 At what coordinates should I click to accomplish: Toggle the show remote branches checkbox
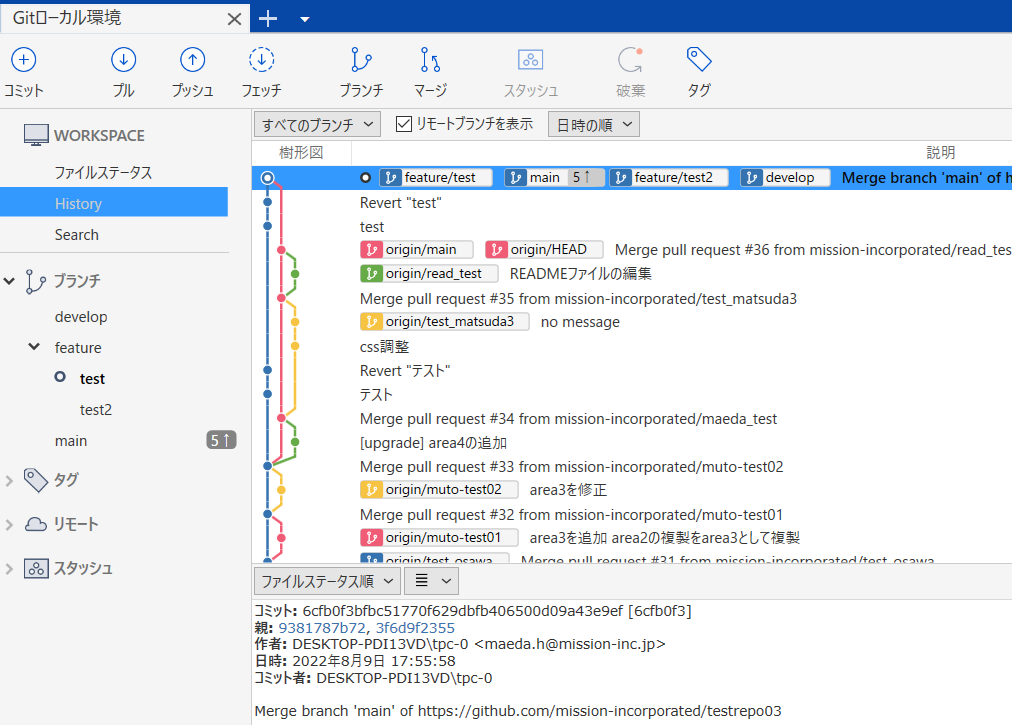[x=404, y=124]
